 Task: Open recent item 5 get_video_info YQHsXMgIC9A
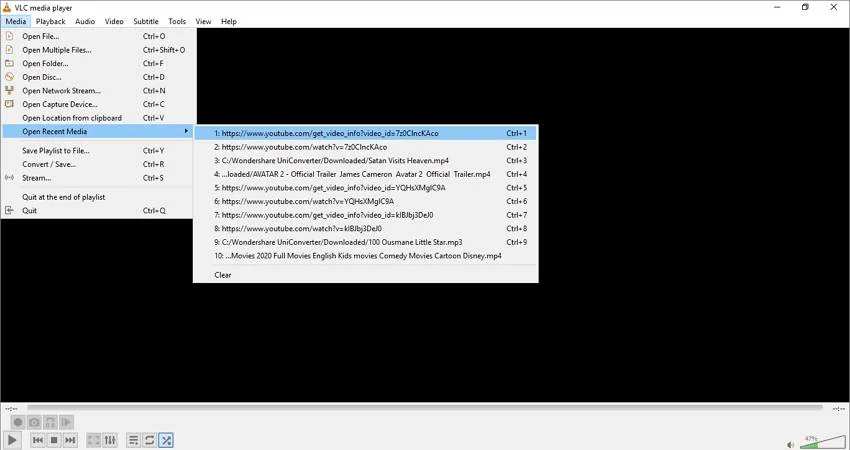(x=365, y=188)
